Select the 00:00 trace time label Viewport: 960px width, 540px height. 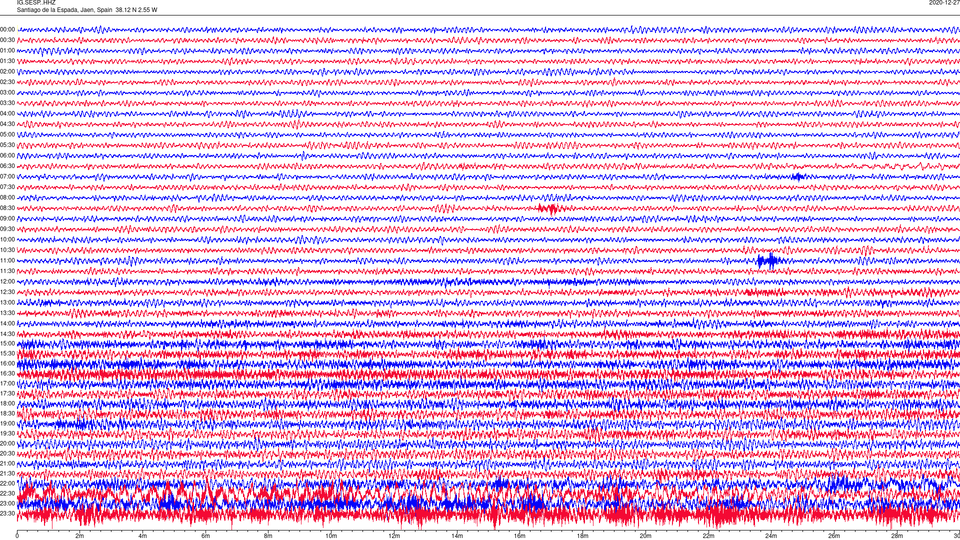7,29
